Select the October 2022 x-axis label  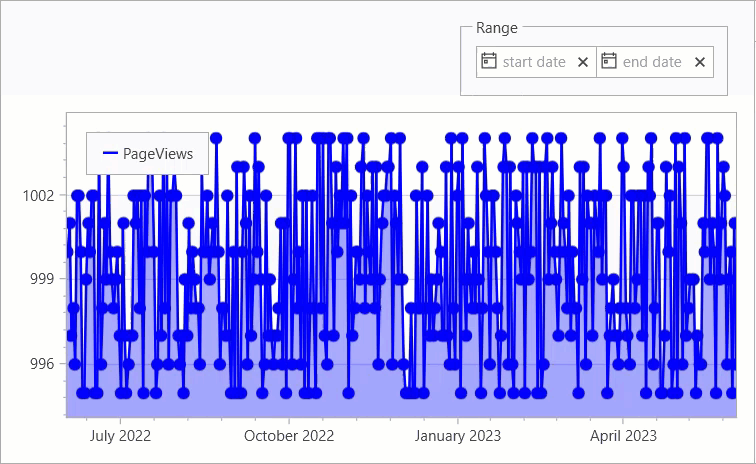(289, 436)
